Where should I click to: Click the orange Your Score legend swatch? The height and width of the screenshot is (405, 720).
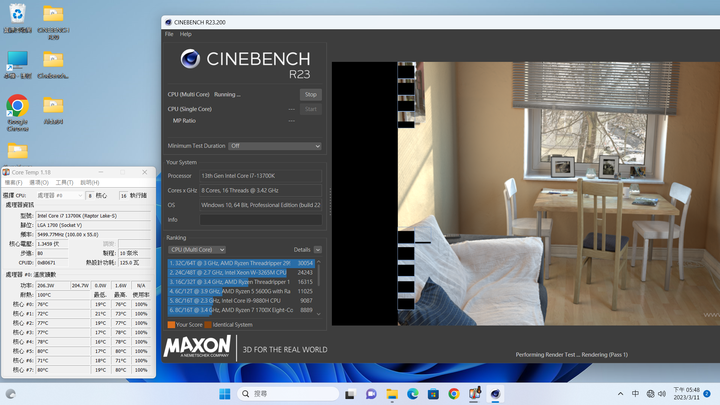click(171, 325)
